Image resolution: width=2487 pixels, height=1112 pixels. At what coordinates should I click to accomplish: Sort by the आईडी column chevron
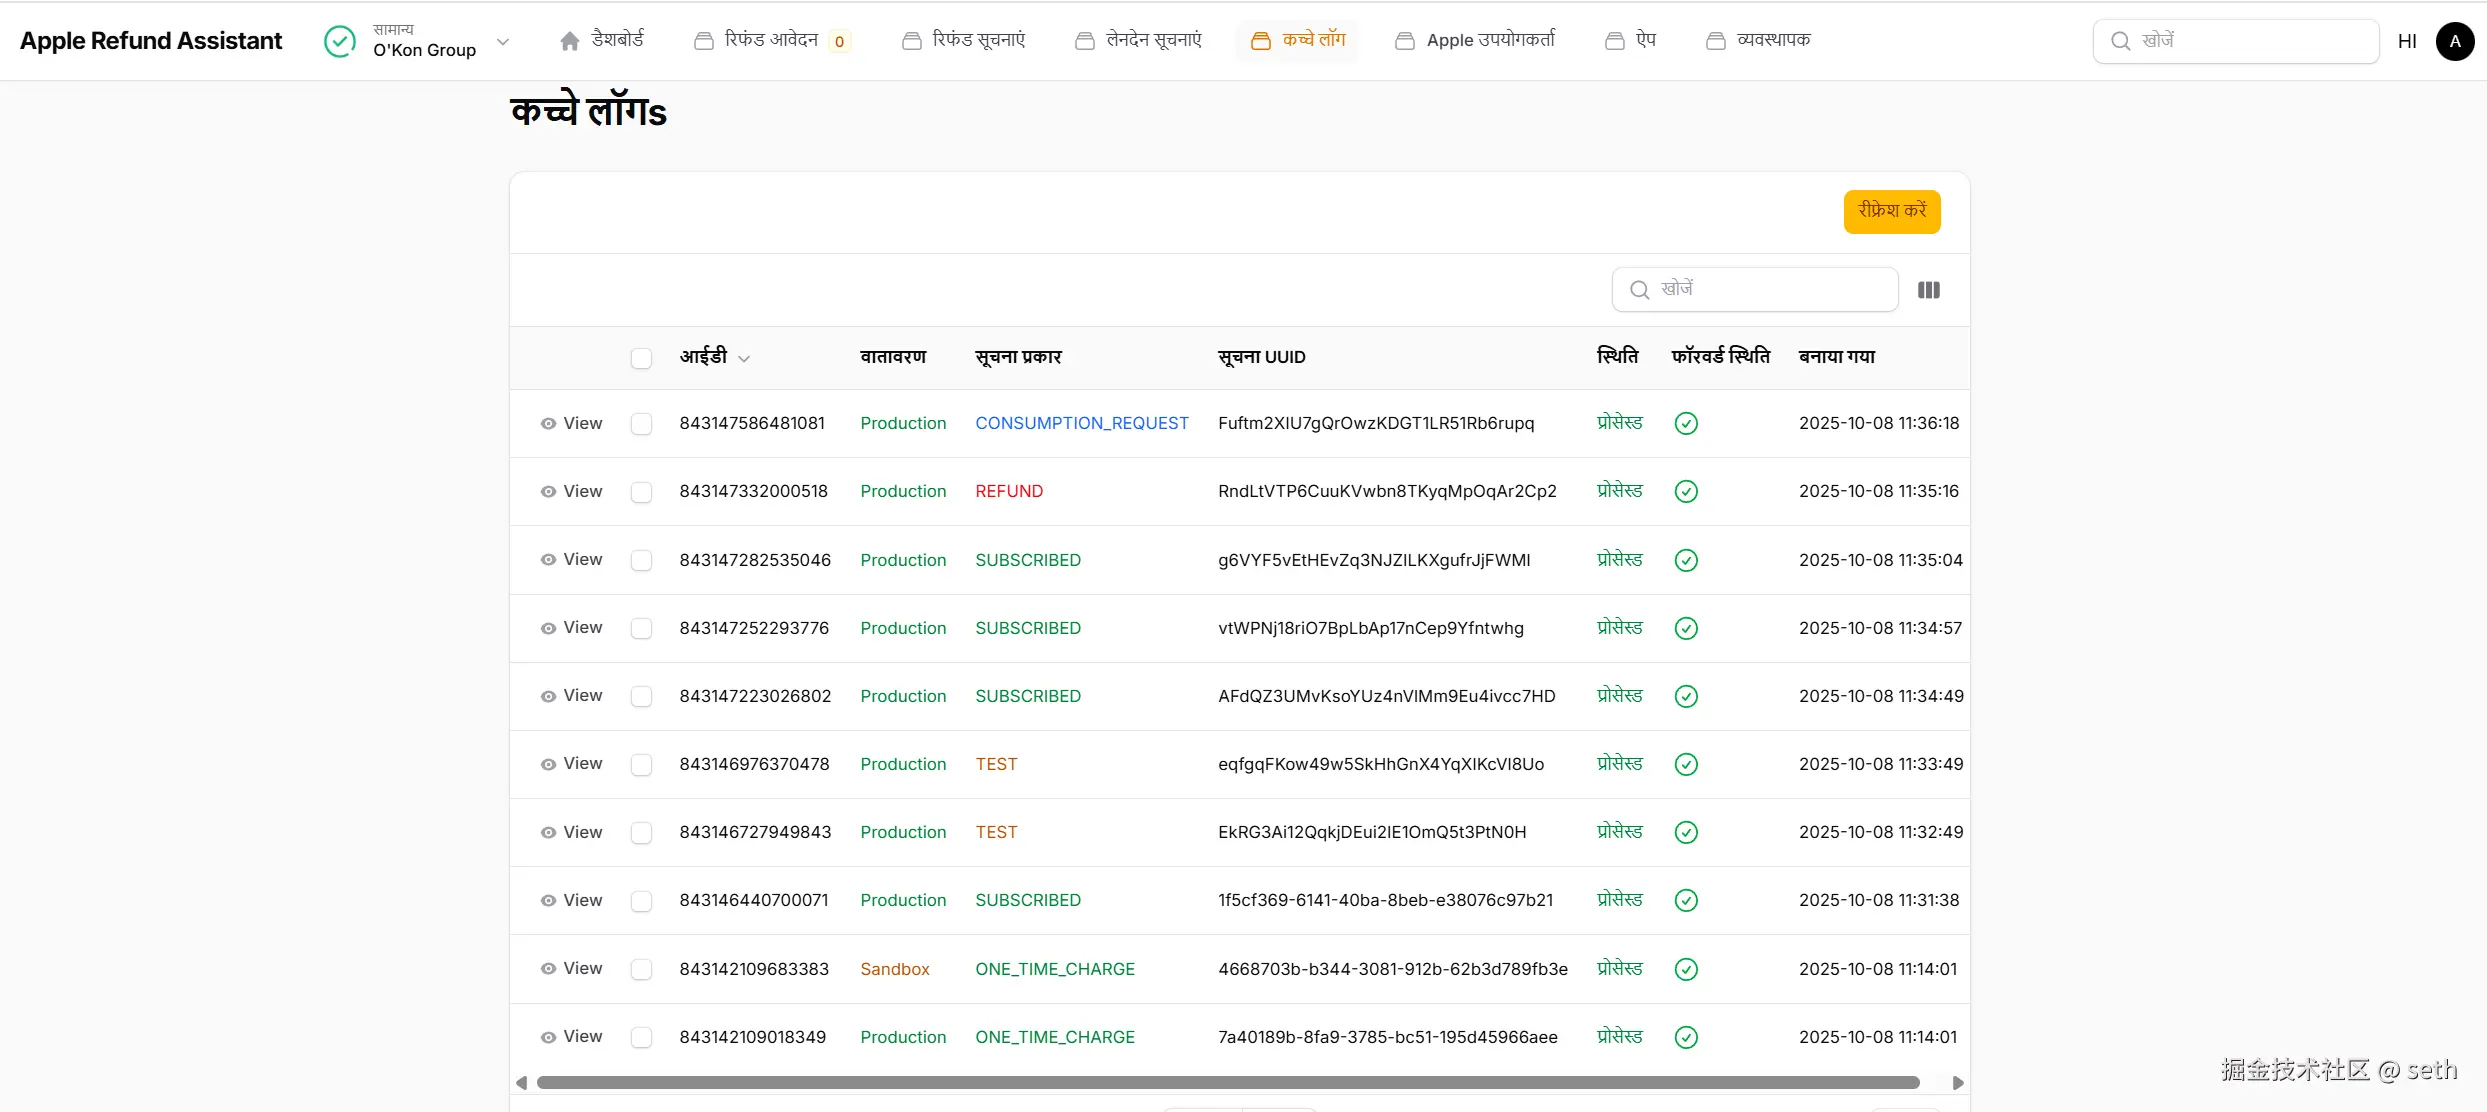click(x=744, y=359)
